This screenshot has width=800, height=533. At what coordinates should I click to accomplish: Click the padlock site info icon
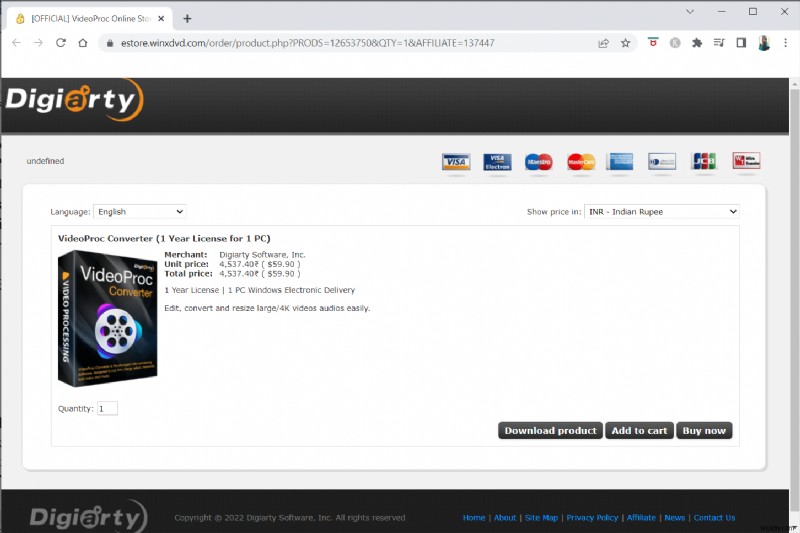109,43
